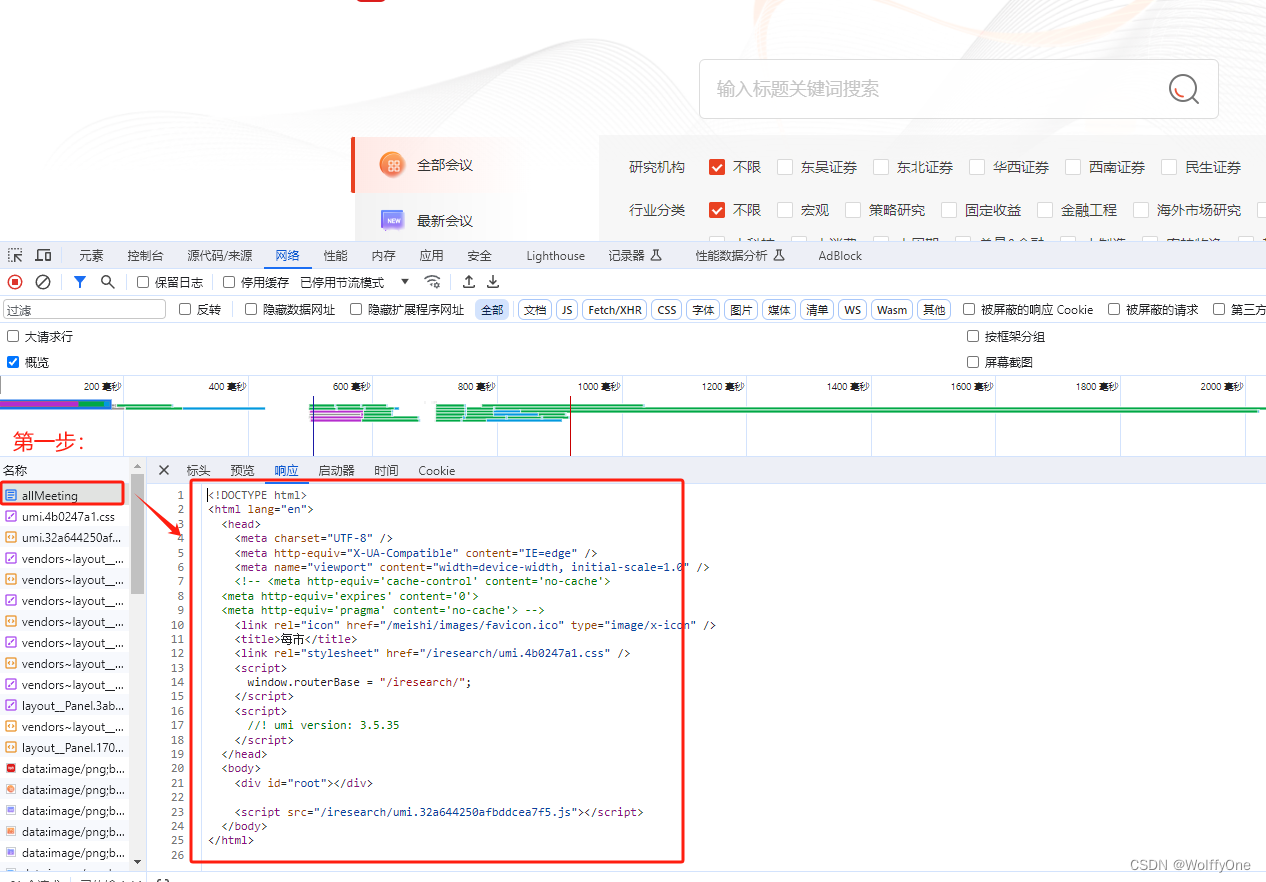Select the umi.4b0247a1.css request

[63, 517]
